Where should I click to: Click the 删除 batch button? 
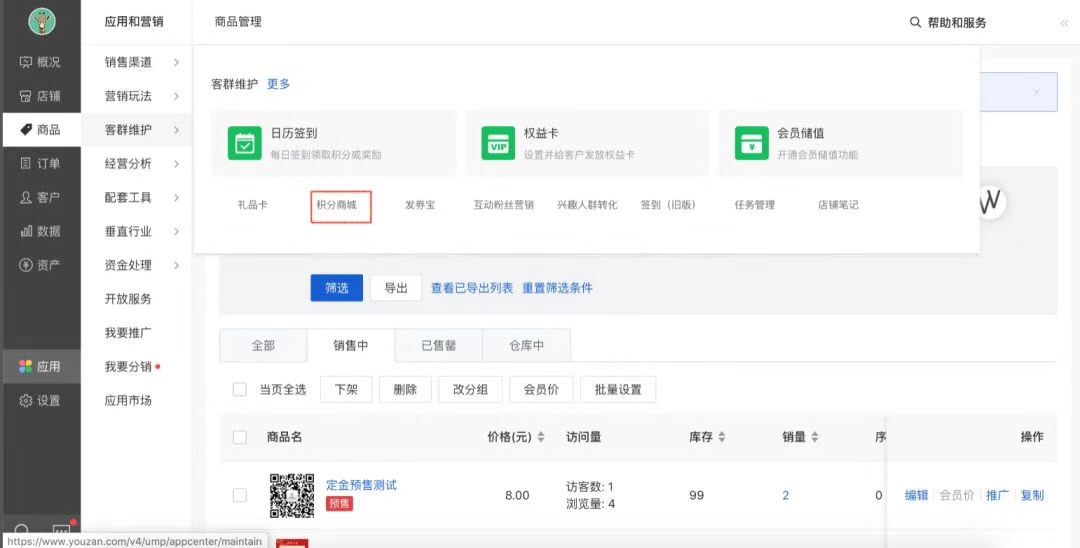point(405,390)
